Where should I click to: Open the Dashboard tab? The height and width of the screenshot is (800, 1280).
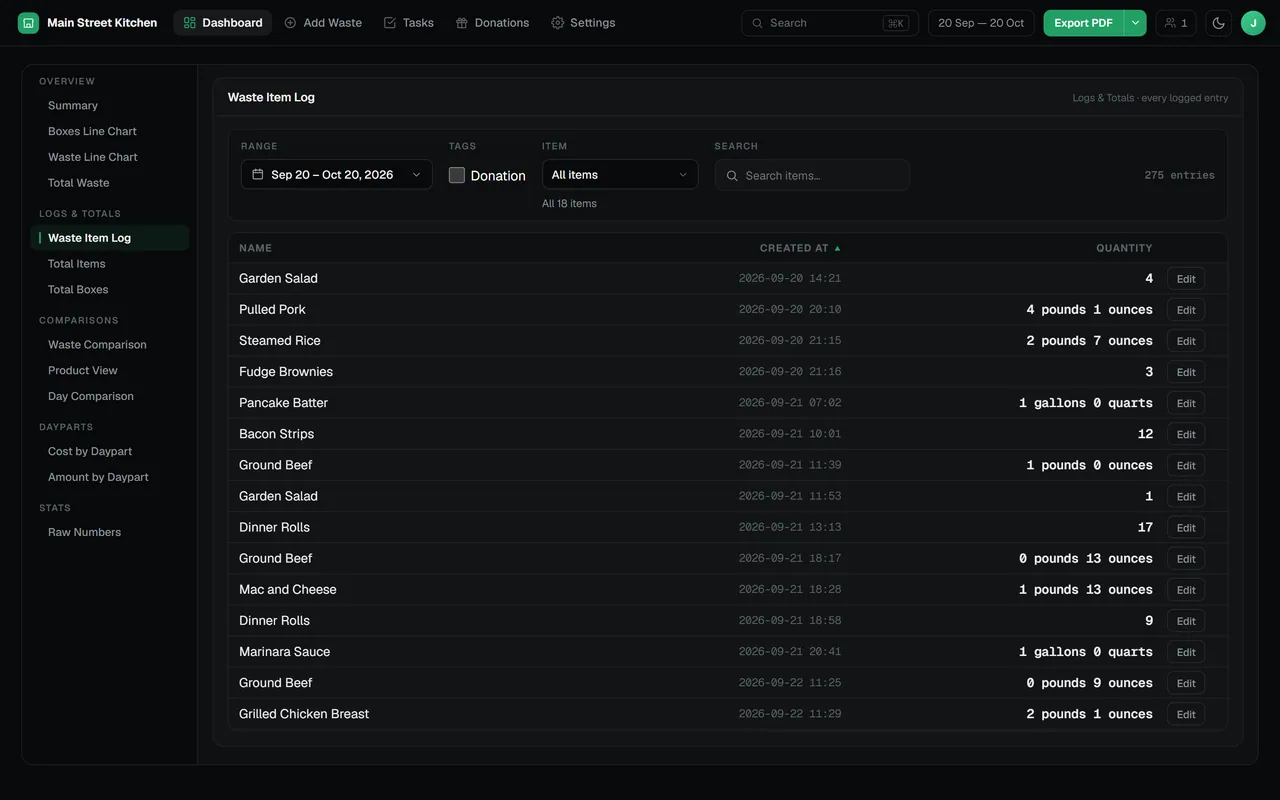(x=222, y=23)
